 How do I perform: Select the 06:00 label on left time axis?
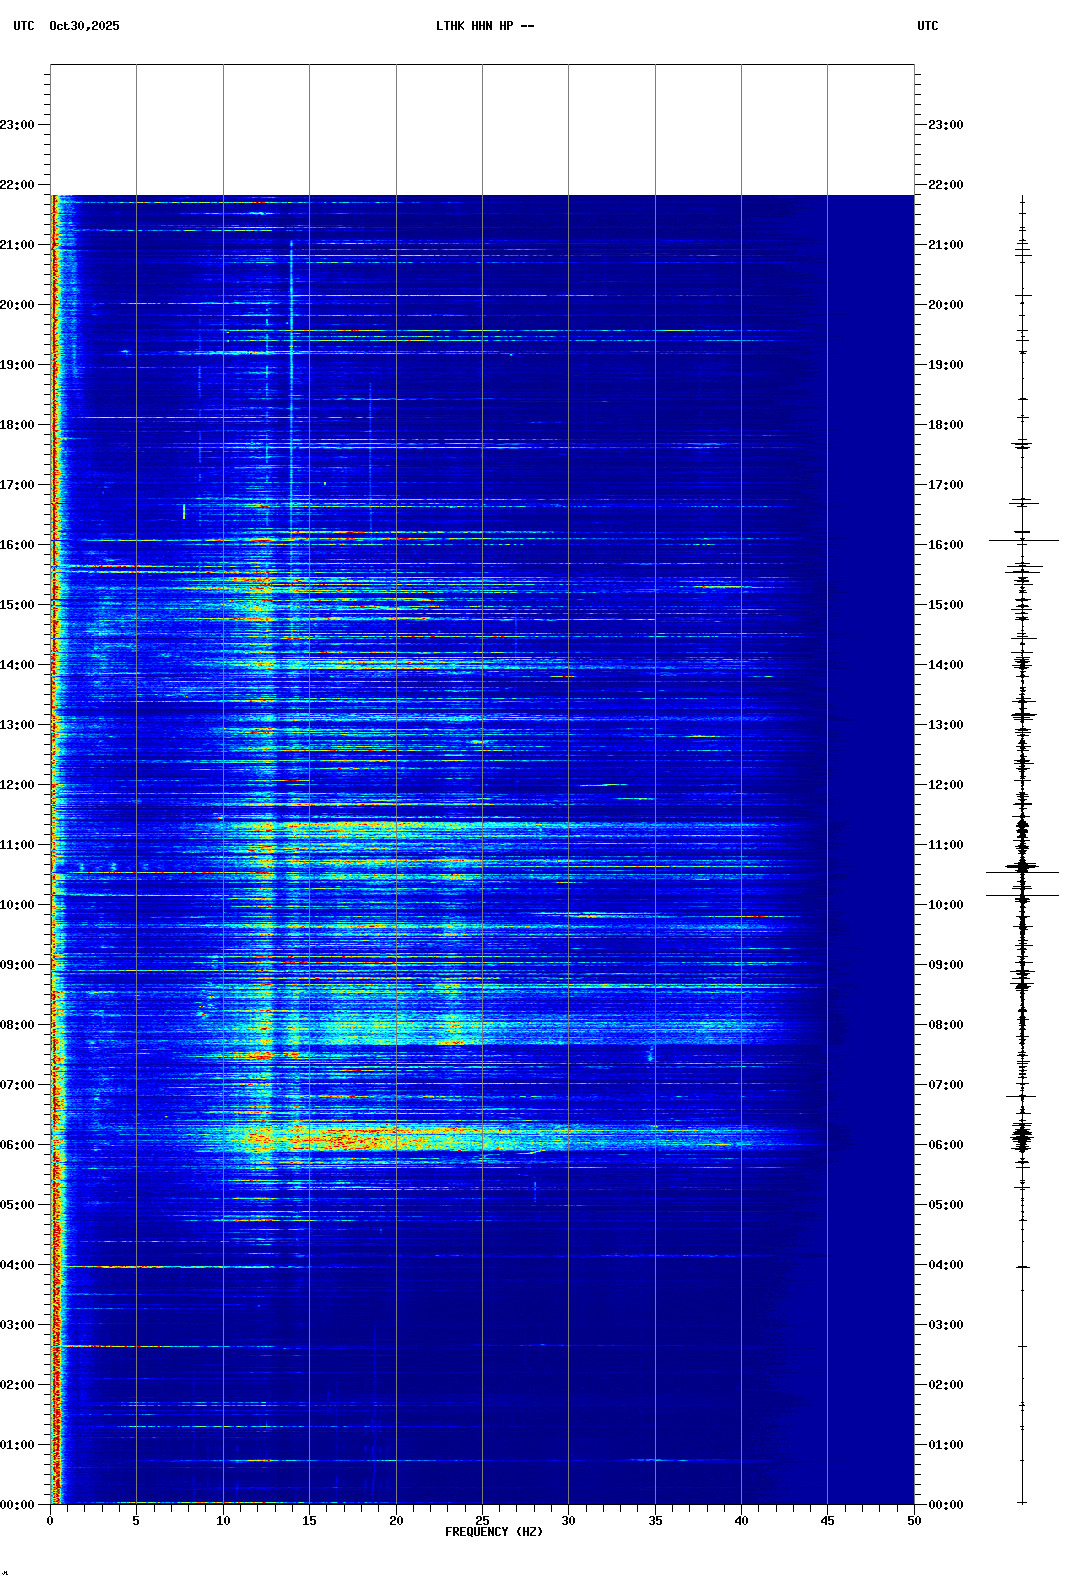pos(18,1145)
